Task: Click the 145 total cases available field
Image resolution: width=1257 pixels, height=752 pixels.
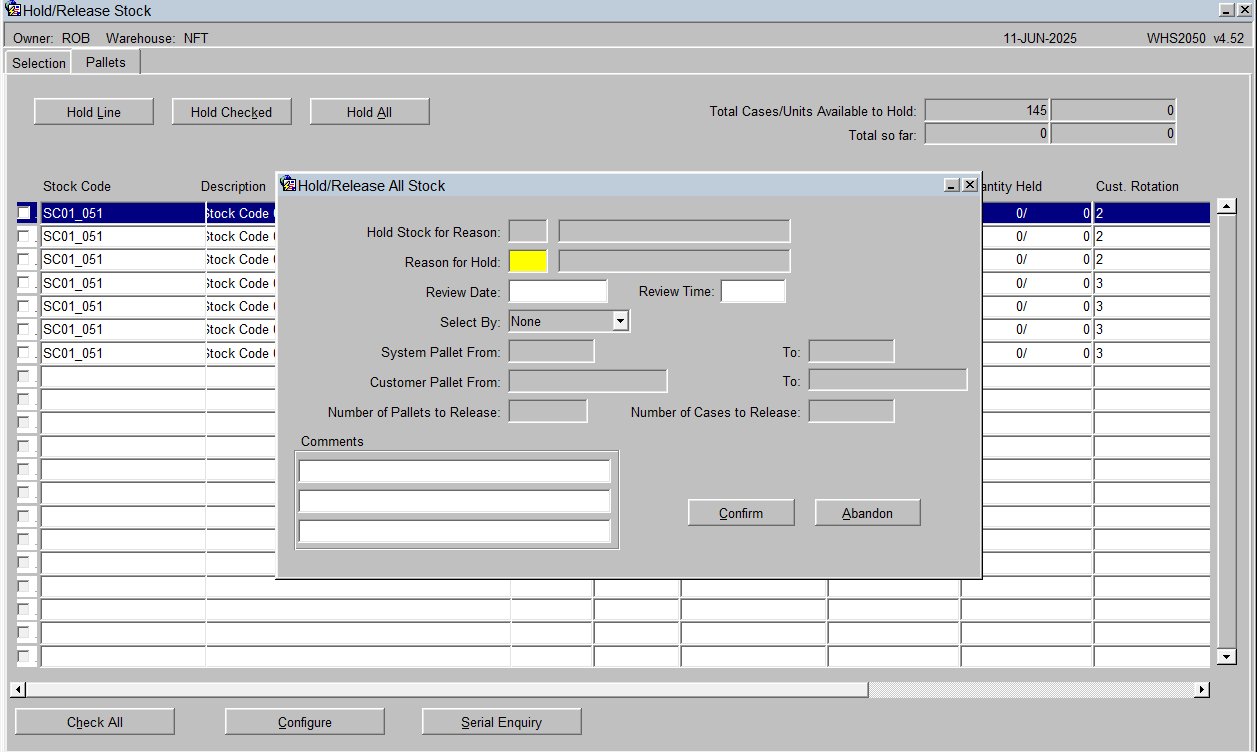Action: 987,111
